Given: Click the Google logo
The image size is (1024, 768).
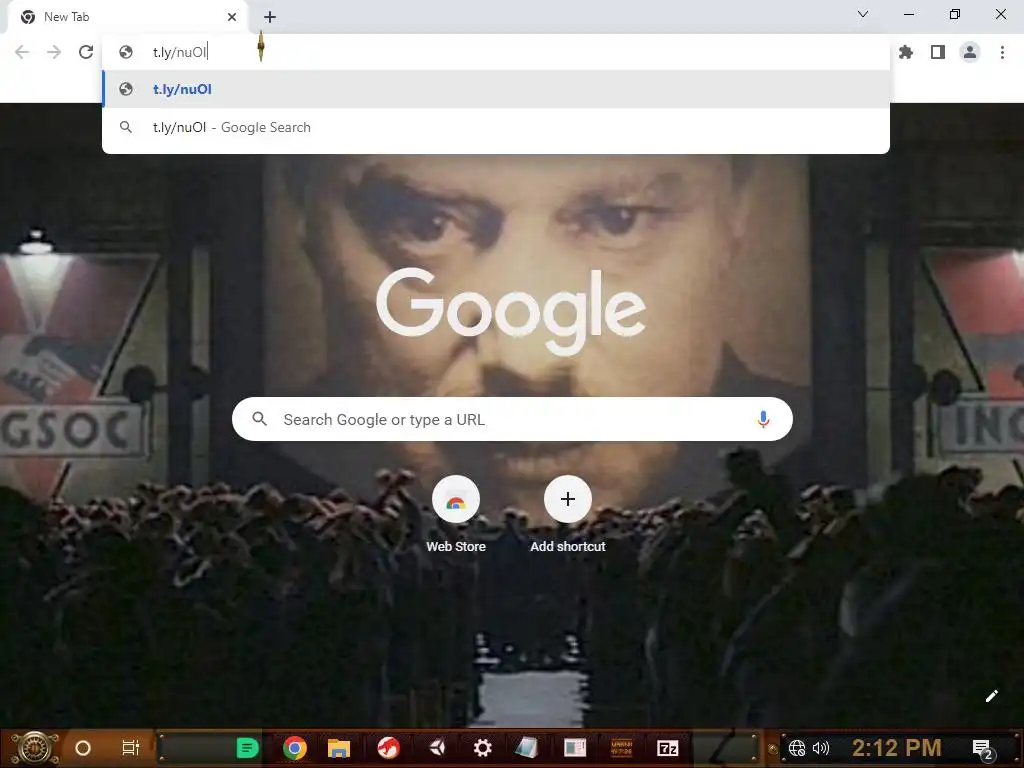Looking at the screenshot, I should [511, 312].
